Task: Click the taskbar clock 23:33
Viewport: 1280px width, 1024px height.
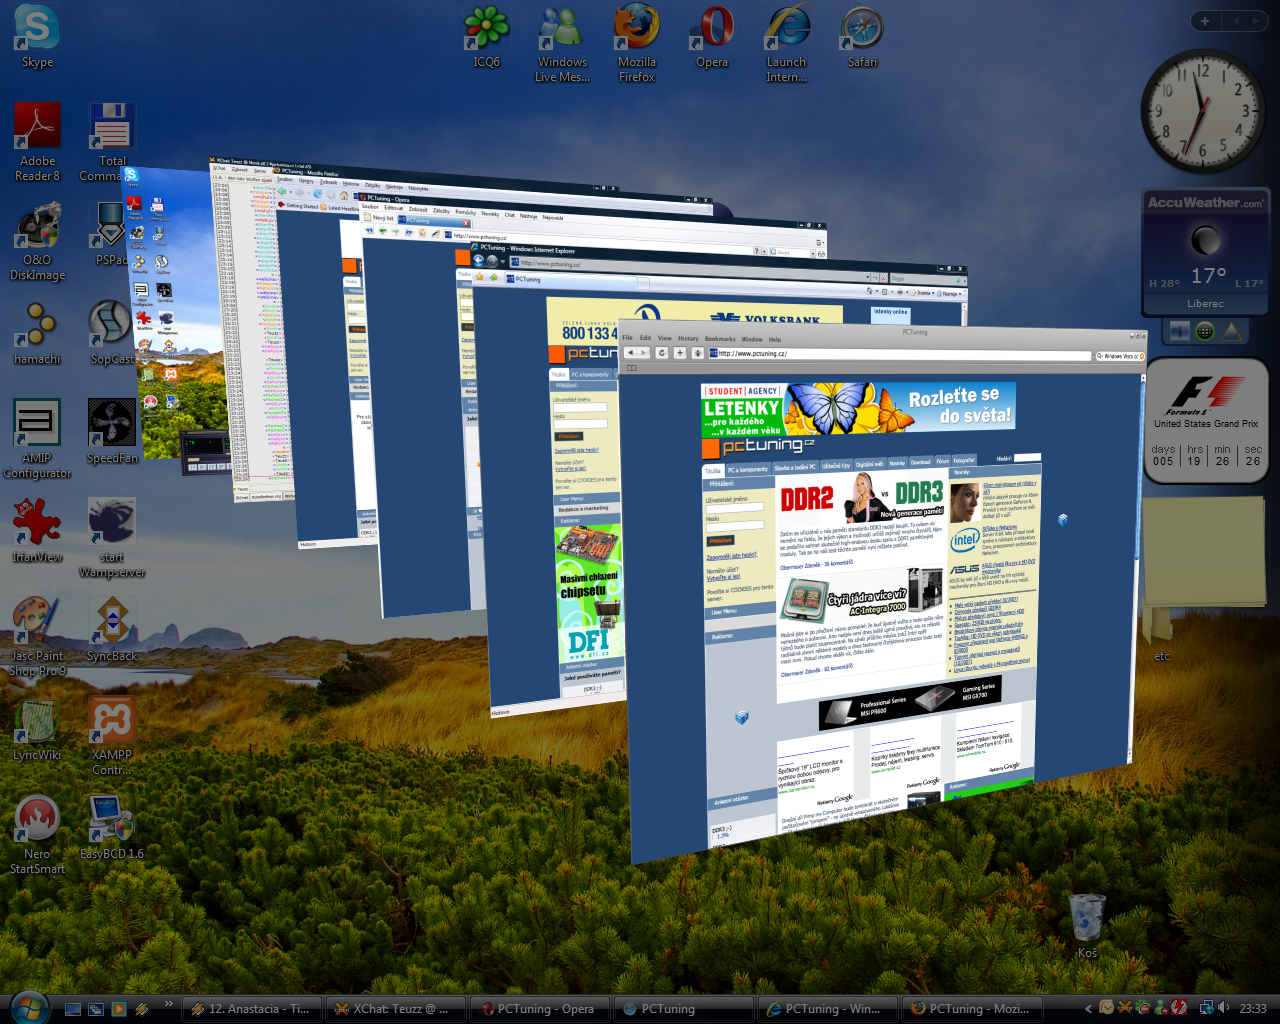Action: (1252, 1009)
